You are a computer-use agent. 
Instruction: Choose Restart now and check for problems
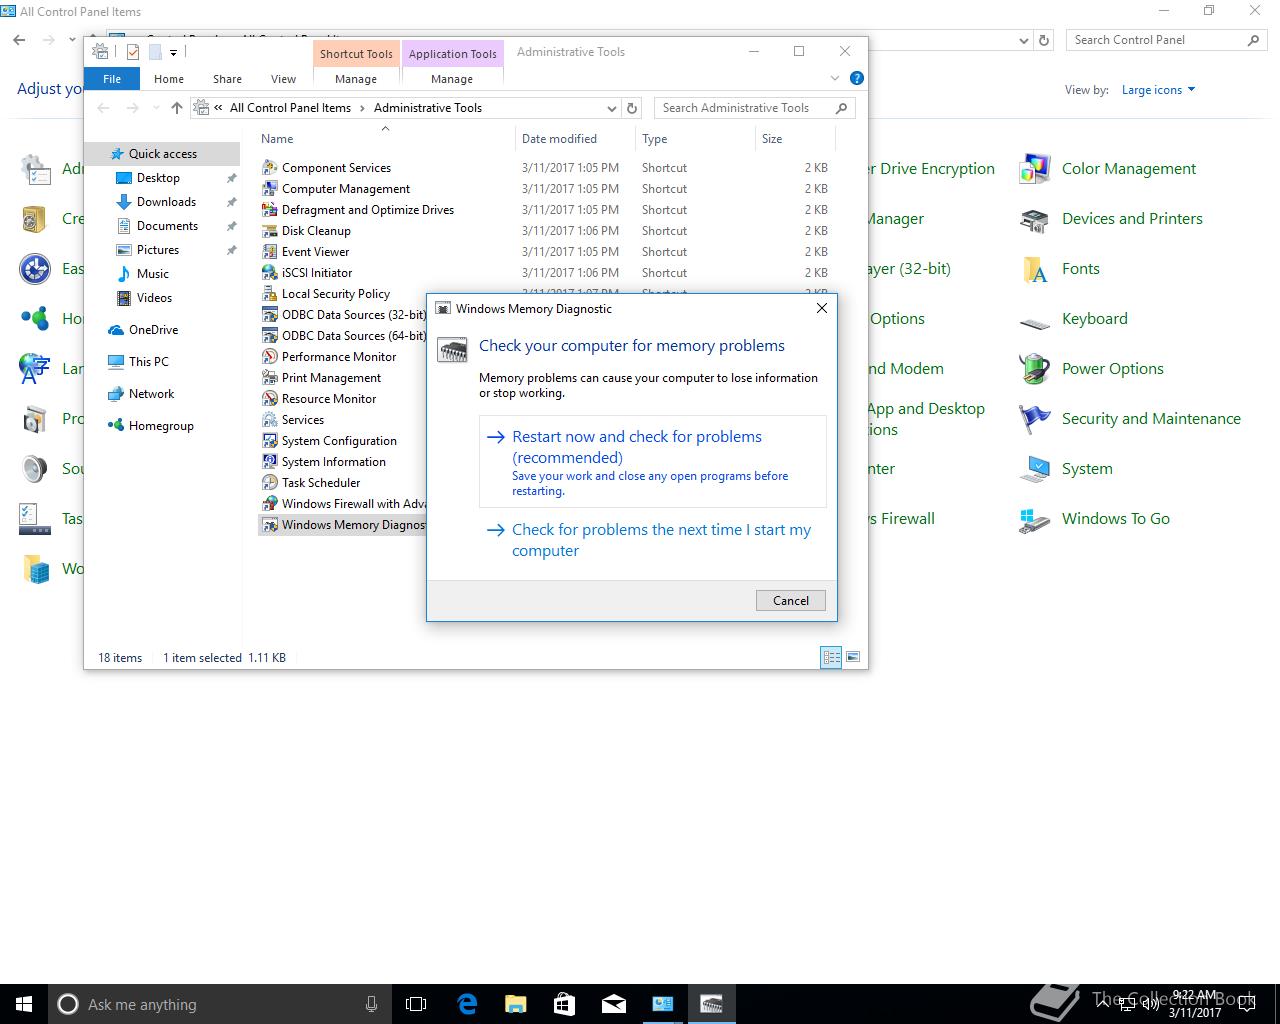point(653,462)
